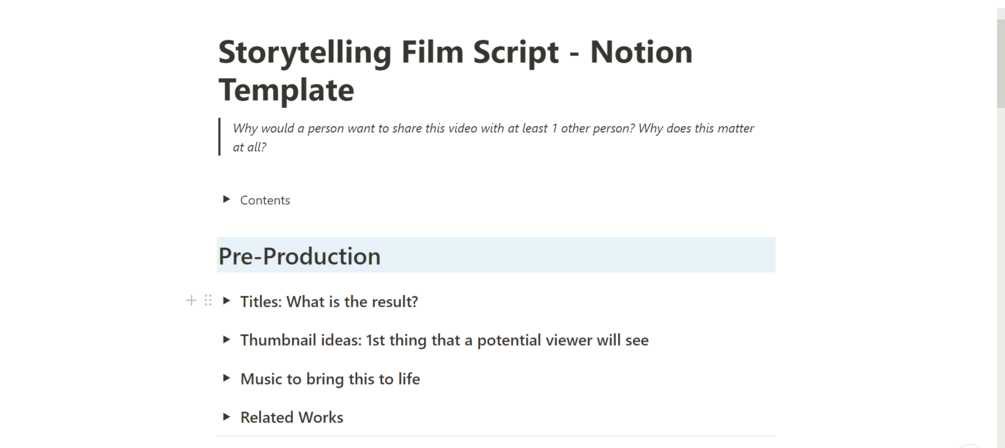Click the plus icon to add a block
Viewport: 1005px width, 448px height.
(x=191, y=300)
